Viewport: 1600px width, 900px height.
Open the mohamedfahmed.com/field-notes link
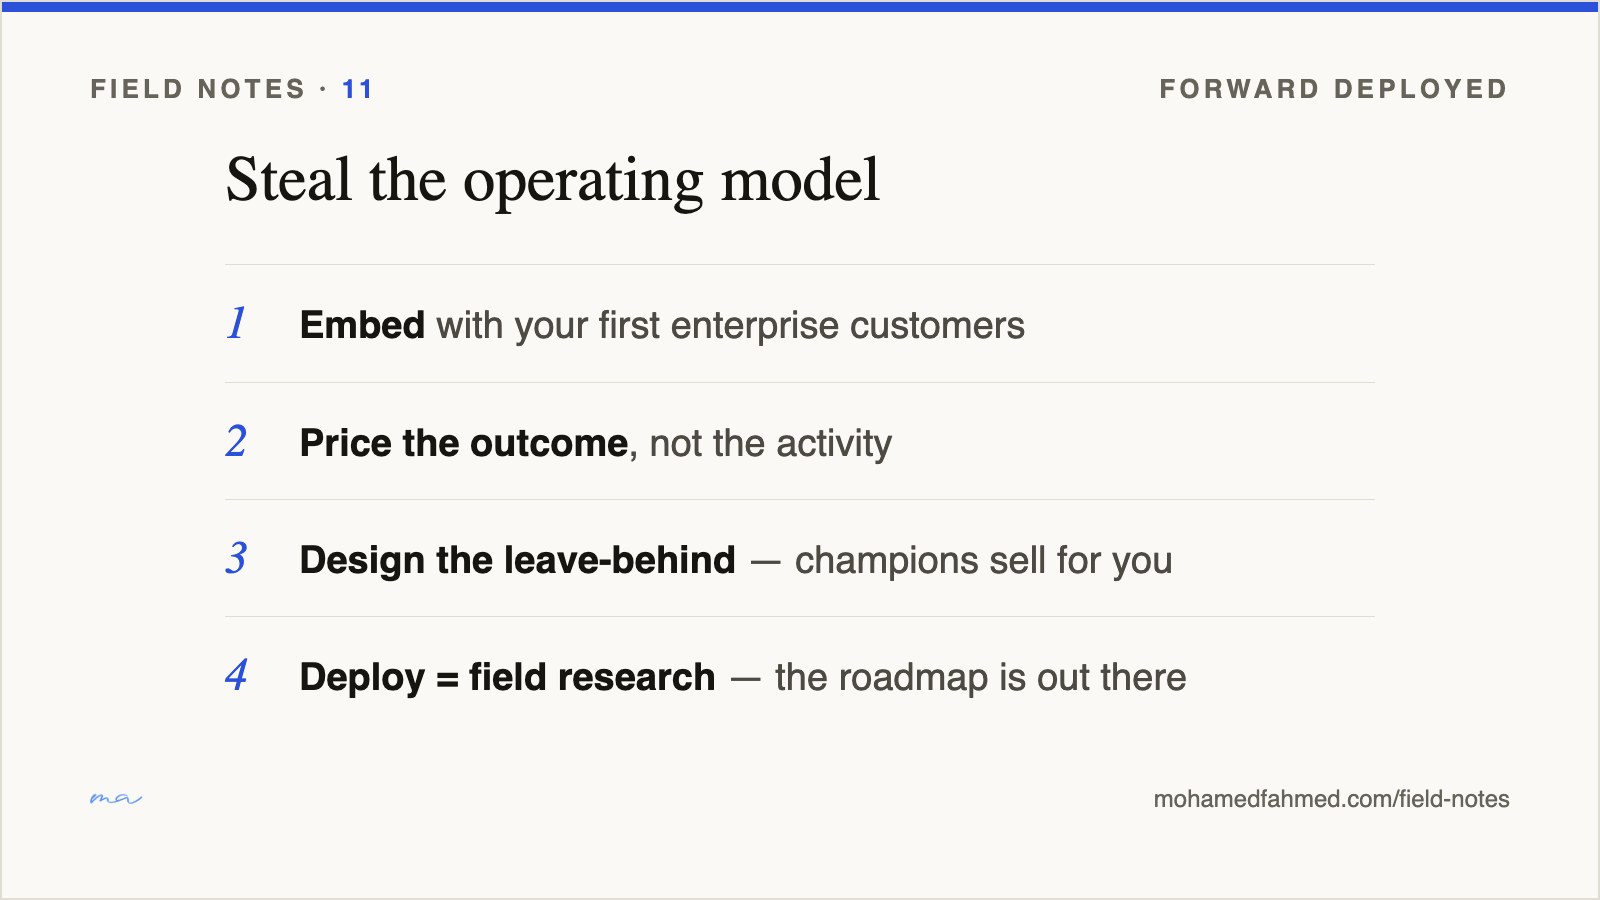click(1331, 799)
